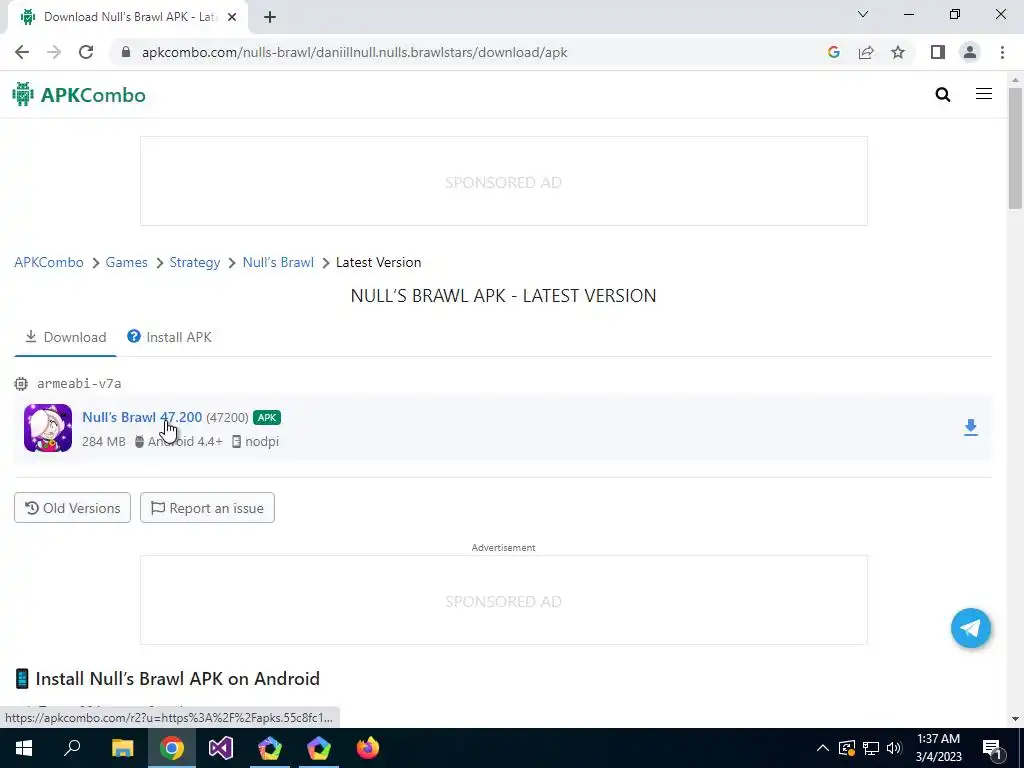Click the share page icon
This screenshot has height=768, width=1024.
(x=866, y=52)
